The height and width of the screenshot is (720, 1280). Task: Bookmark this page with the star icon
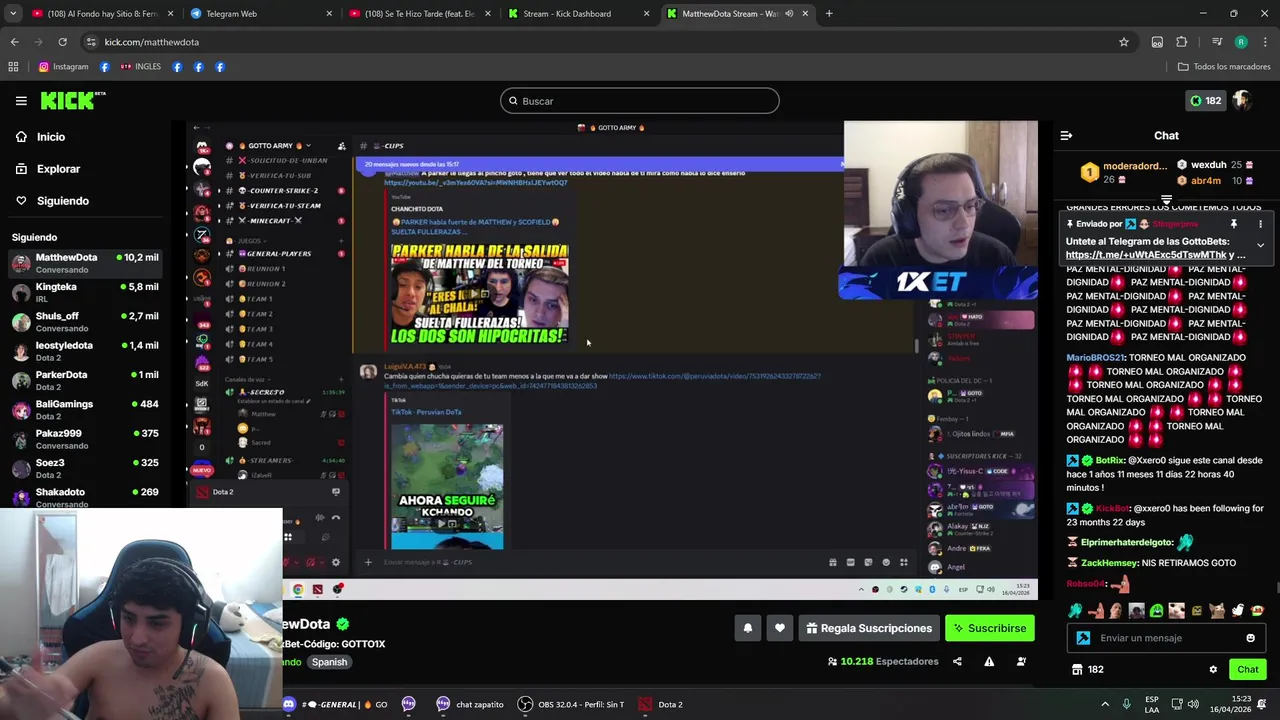tap(1124, 42)
